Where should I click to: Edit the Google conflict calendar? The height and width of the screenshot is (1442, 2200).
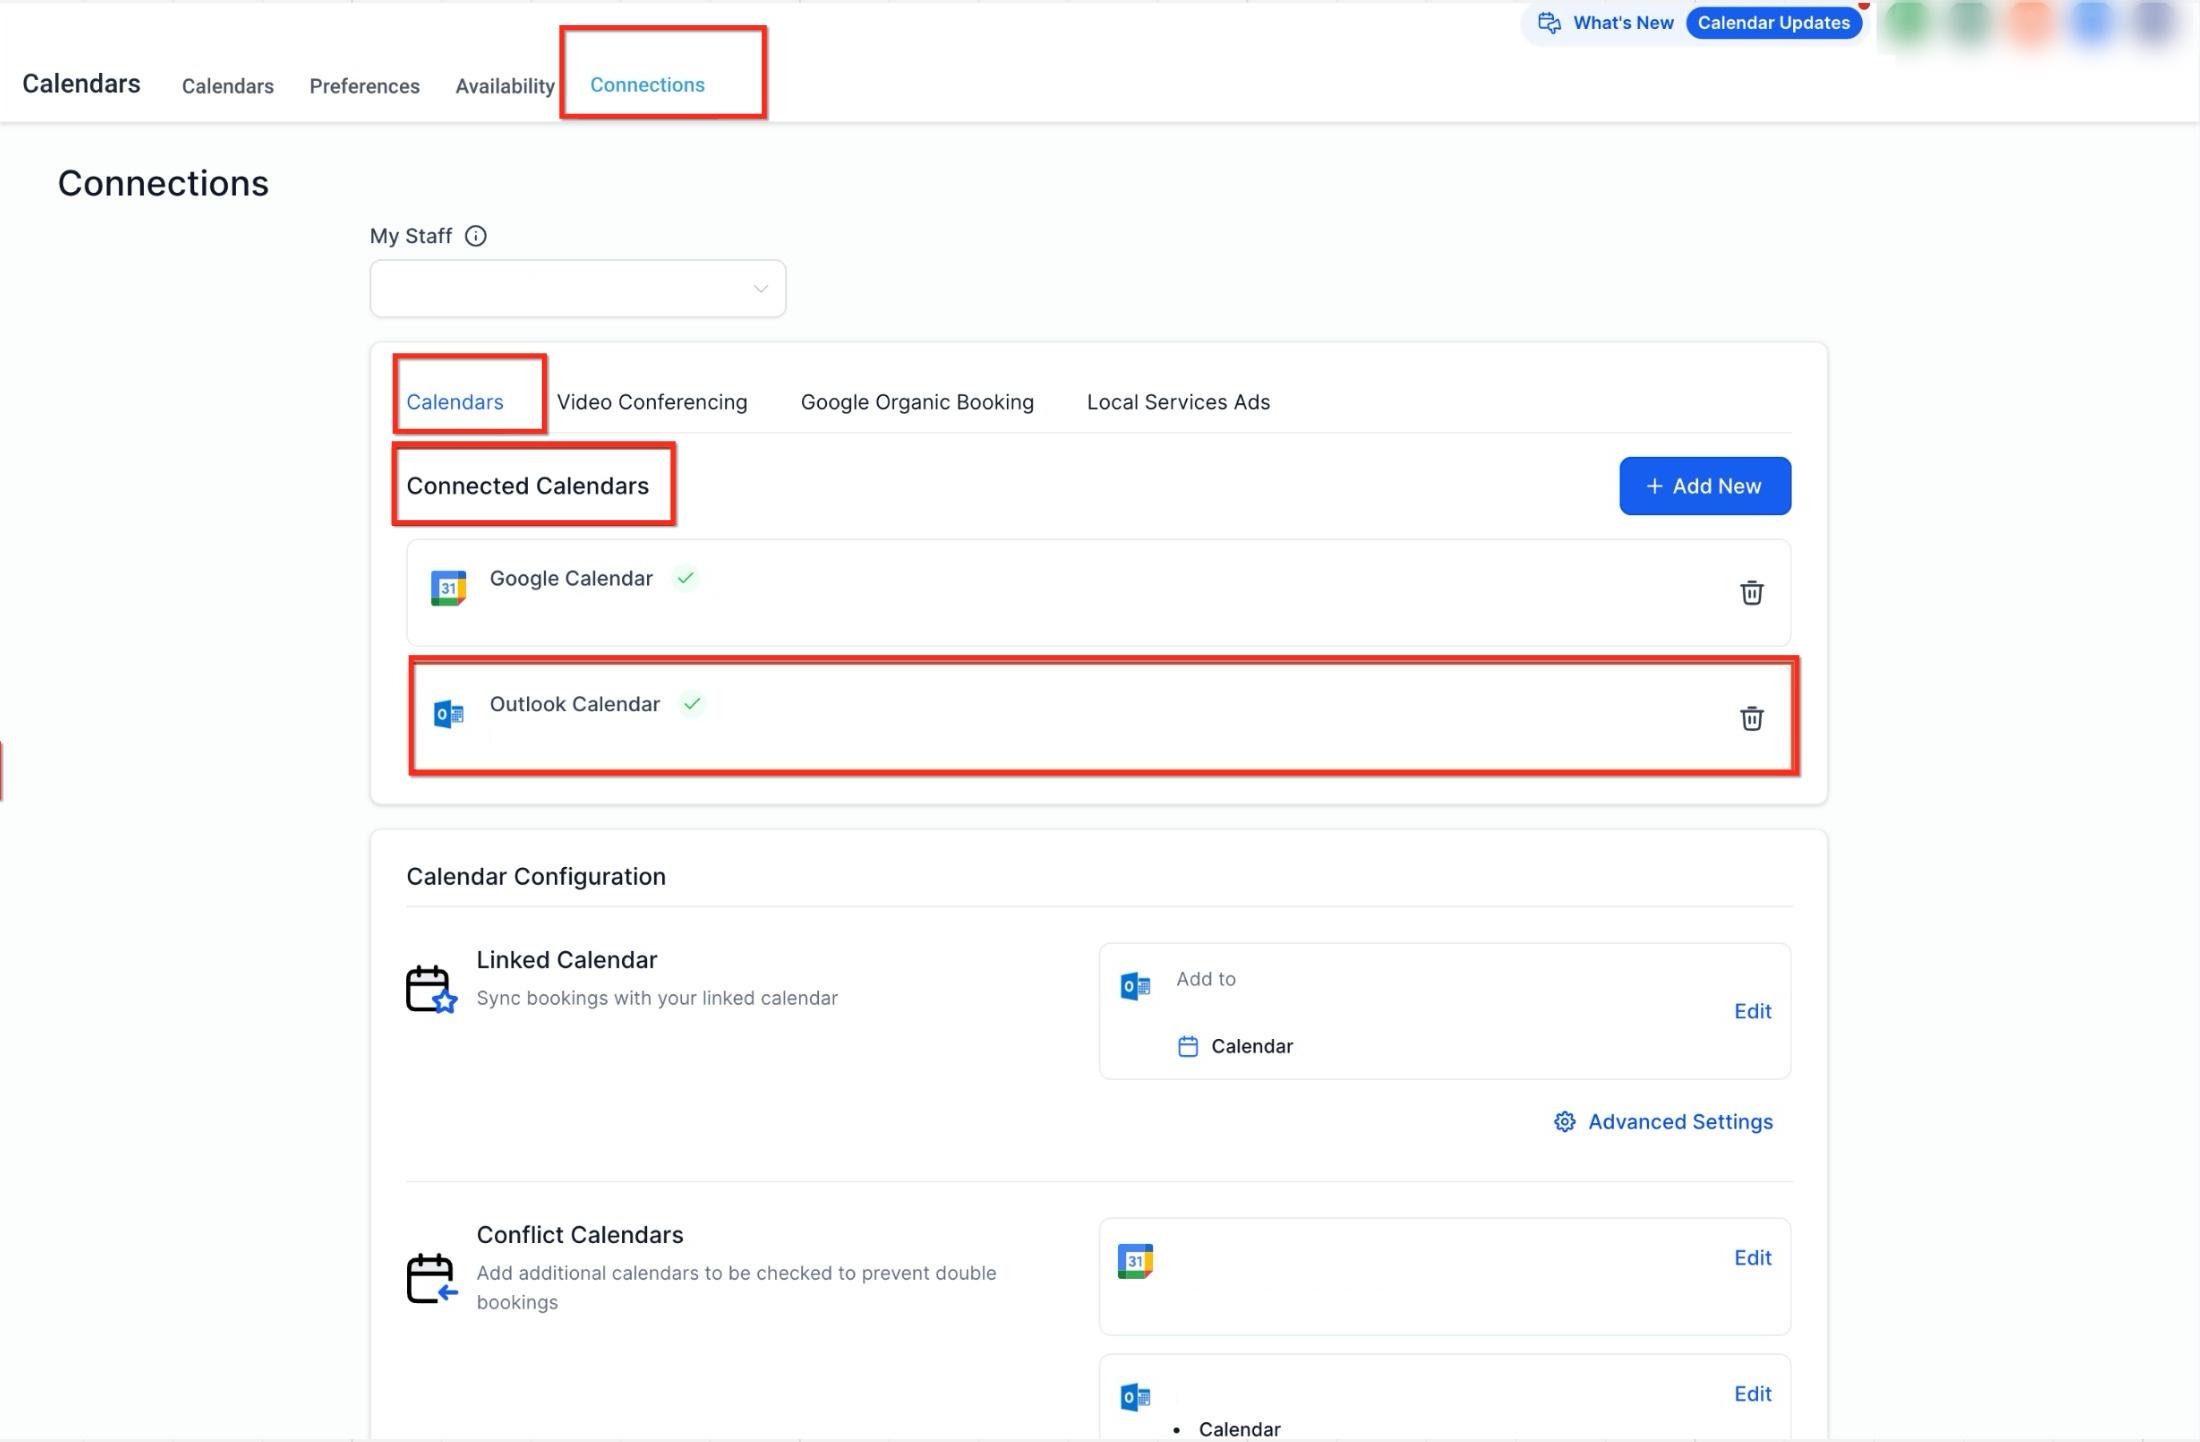[1752, 1258]
